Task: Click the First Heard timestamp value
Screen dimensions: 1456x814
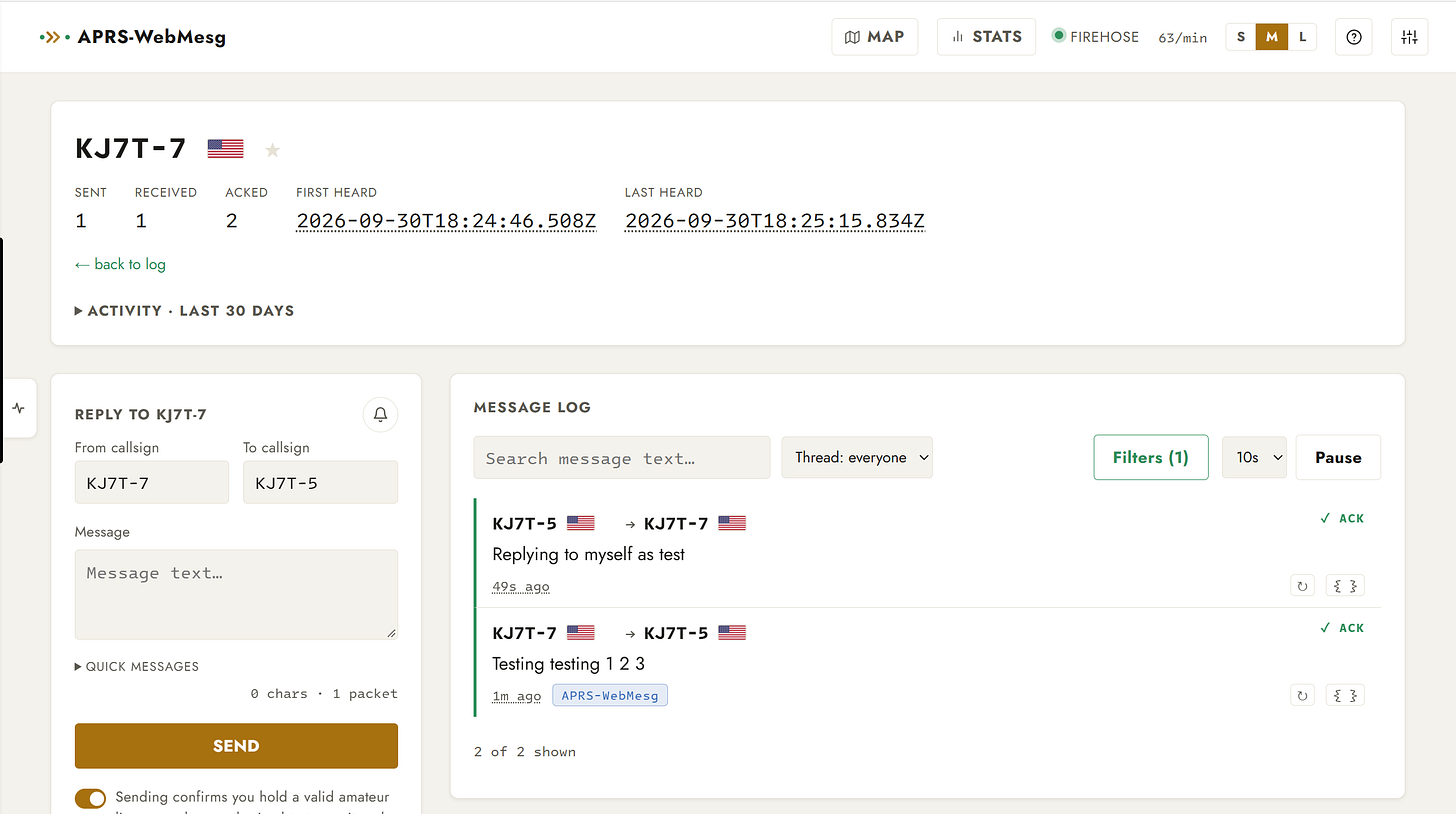Action: (446, 221)
